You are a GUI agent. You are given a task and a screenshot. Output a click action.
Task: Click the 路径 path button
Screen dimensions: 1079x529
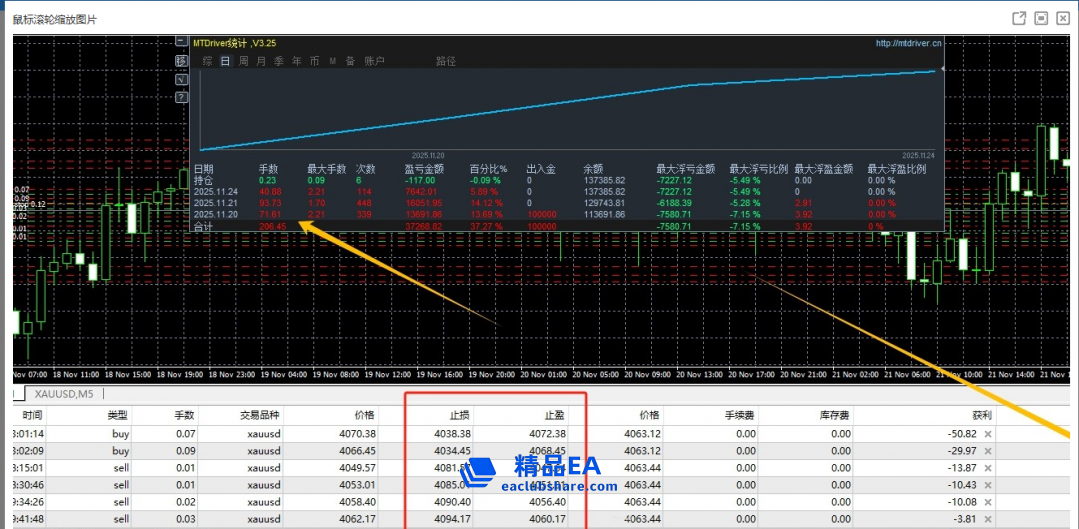click(x=445, y=61)
